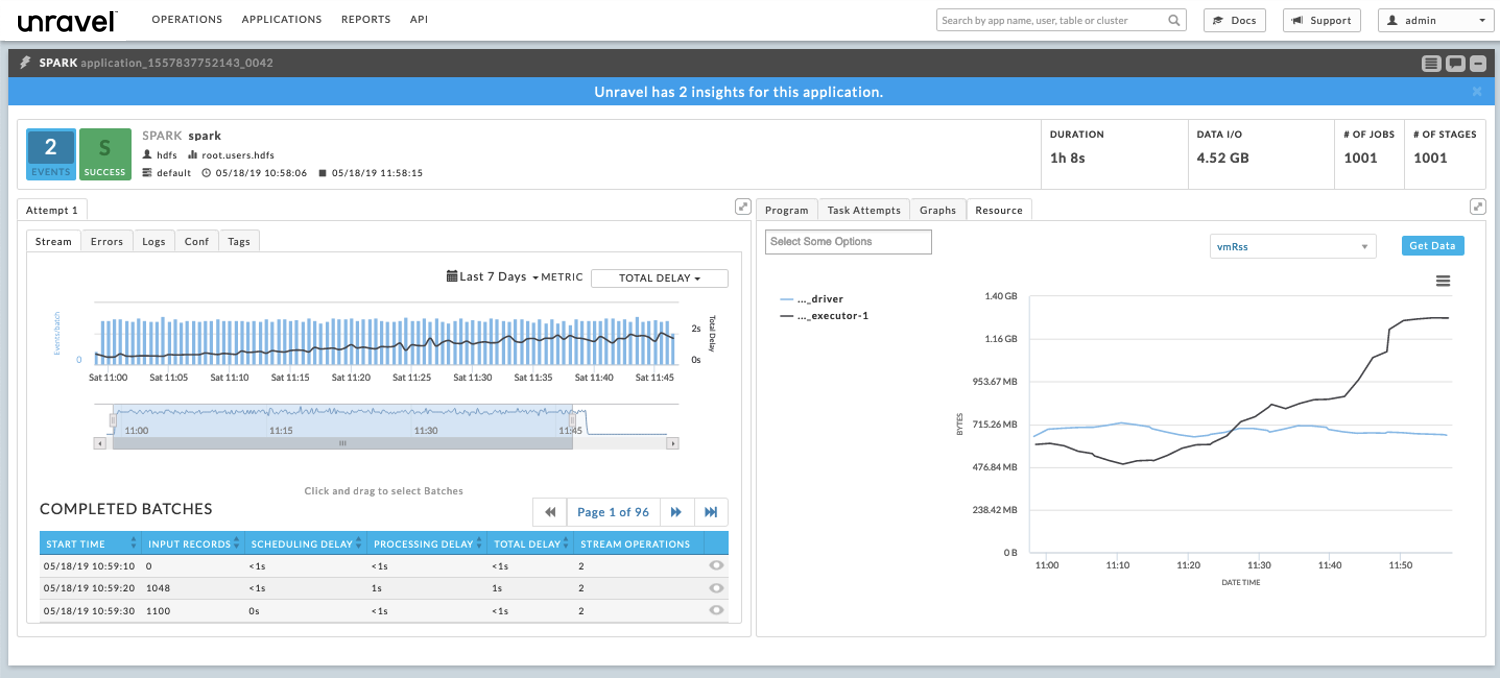
Task: Expand the admin user menu
Action: pos(1435,20)
